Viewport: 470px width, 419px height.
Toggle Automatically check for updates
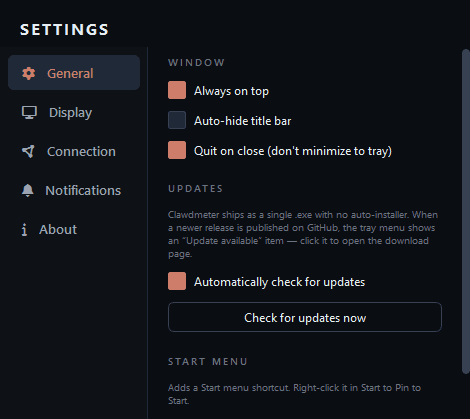tap(177, 281)
